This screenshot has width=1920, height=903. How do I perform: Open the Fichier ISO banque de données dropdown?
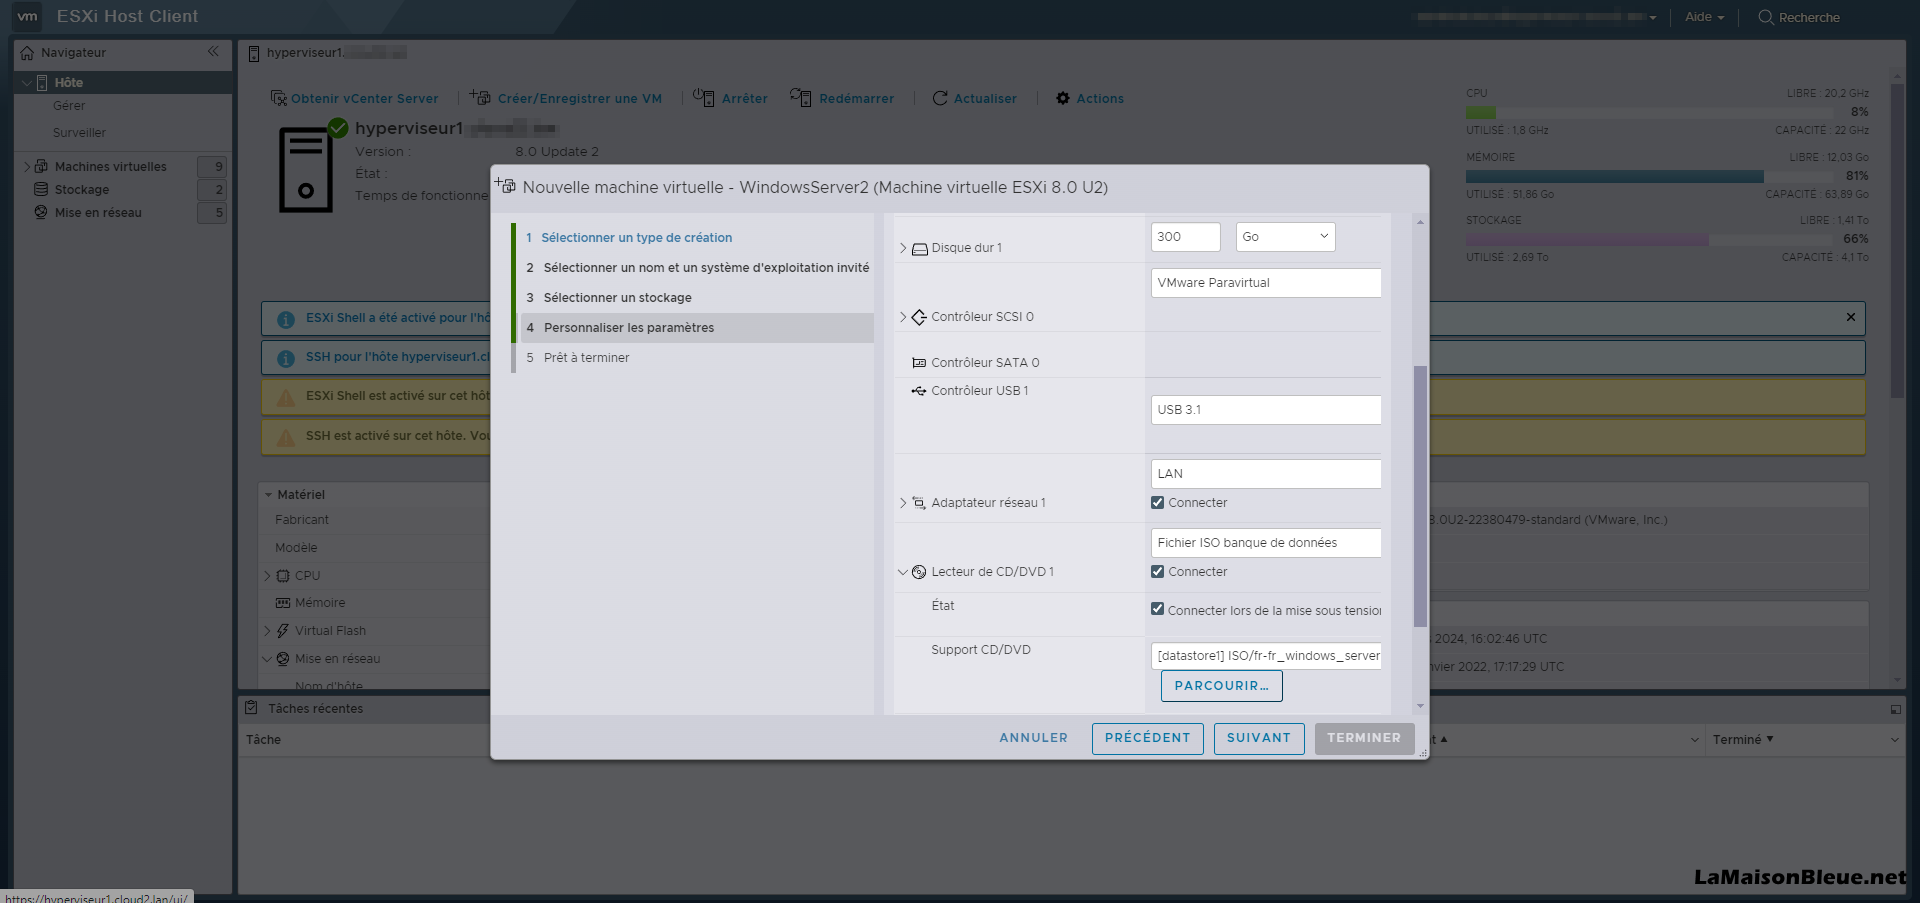1266,543
